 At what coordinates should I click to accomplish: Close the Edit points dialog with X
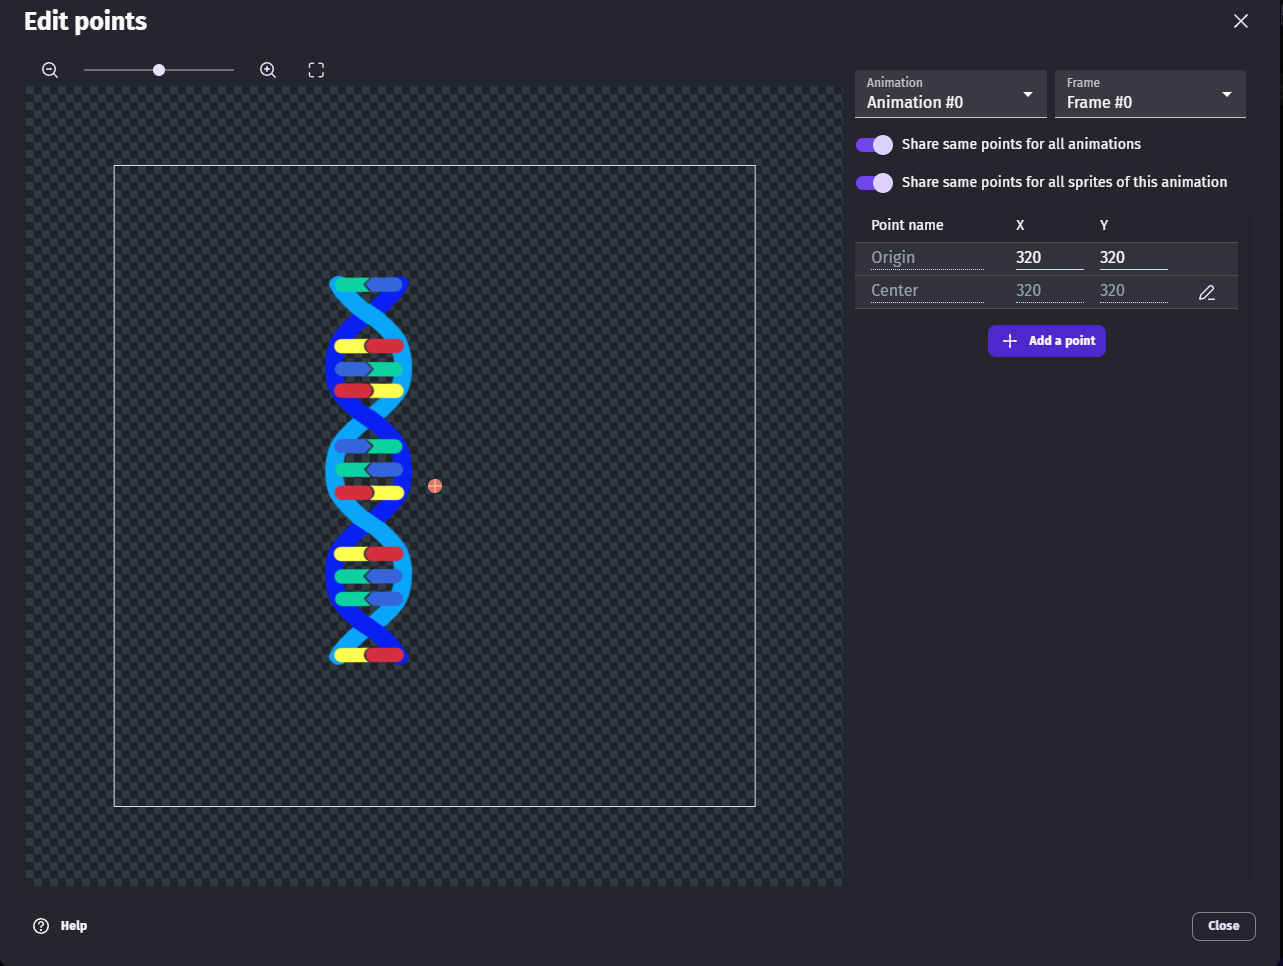click(x=1241, y=21)
